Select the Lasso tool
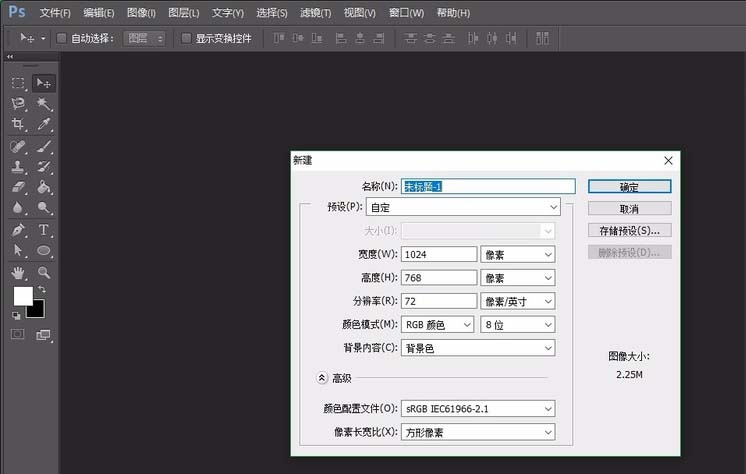746x474 pixels. (18, 104)
